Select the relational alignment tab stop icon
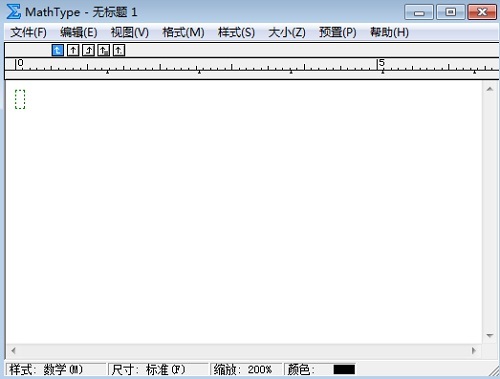Image resolution: width=500 pixels, height=379 pixels. [104, 50]
